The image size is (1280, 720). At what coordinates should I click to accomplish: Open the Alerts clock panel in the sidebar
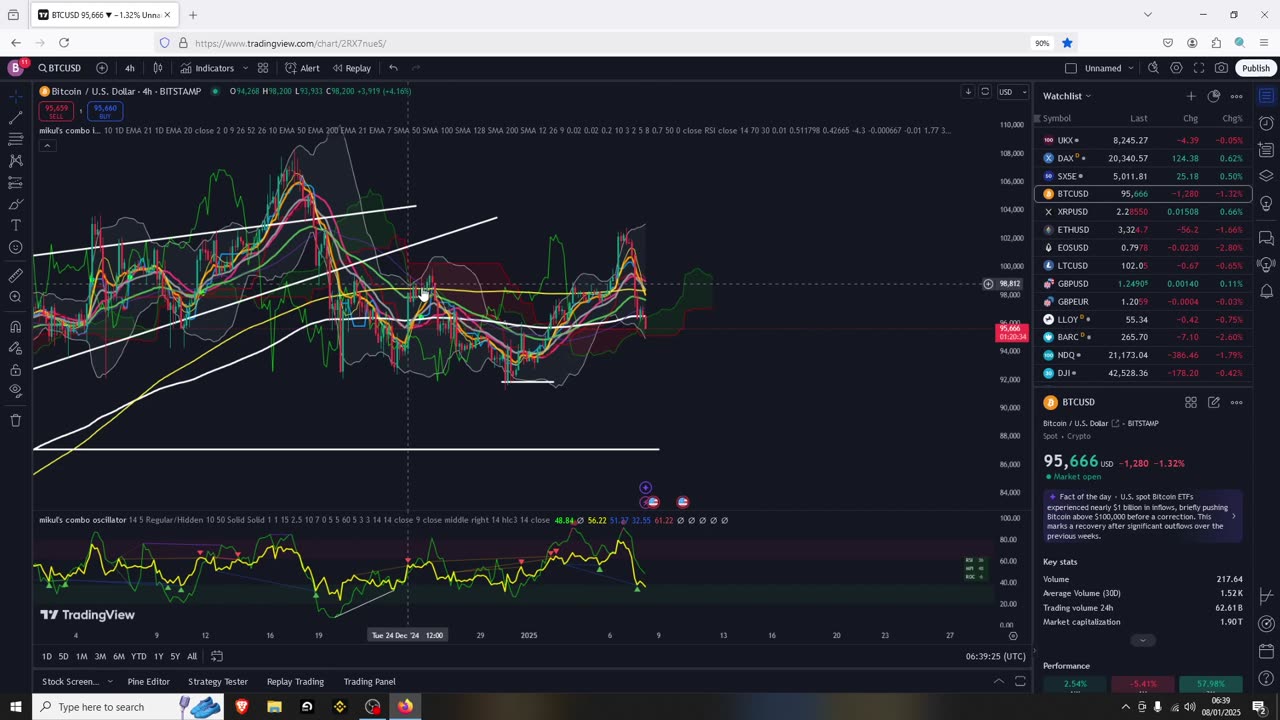click(1266, 123)
